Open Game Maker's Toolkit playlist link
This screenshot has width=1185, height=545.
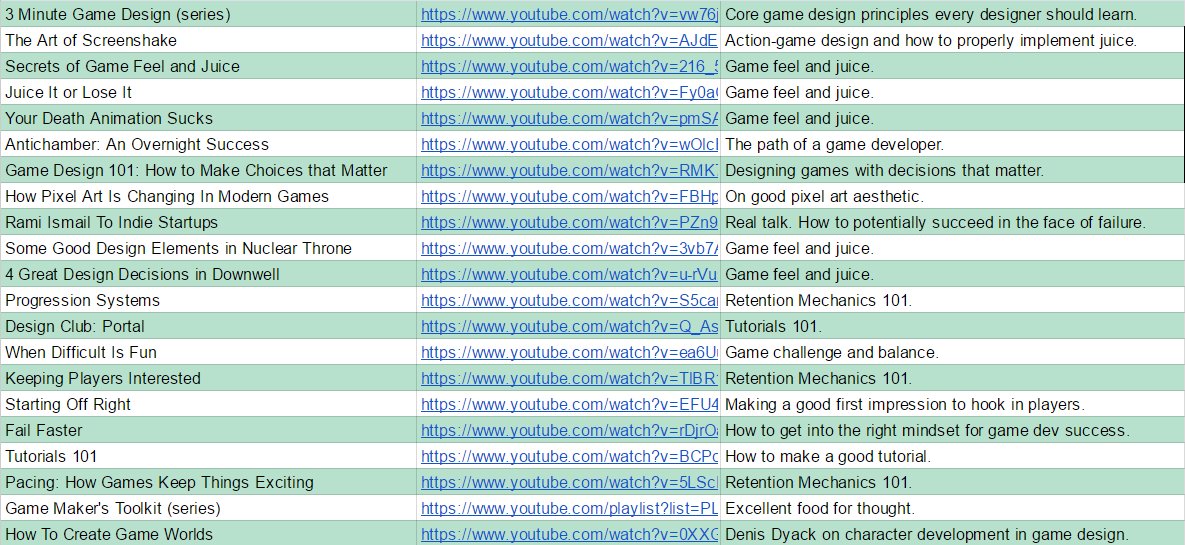click(569, 508)
